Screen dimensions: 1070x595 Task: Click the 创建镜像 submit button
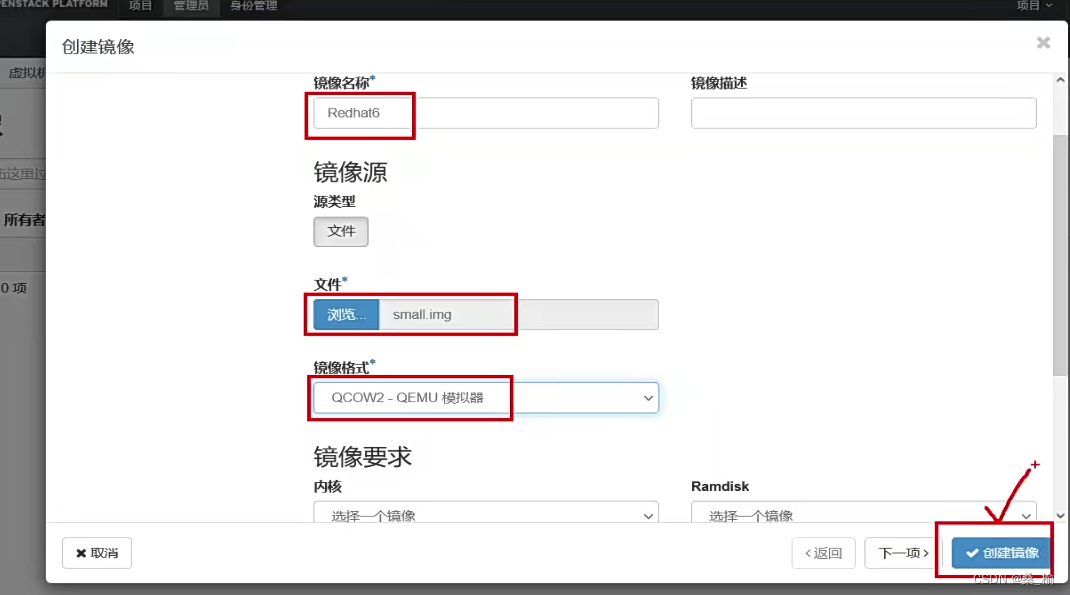click(x=1002, y=553)
